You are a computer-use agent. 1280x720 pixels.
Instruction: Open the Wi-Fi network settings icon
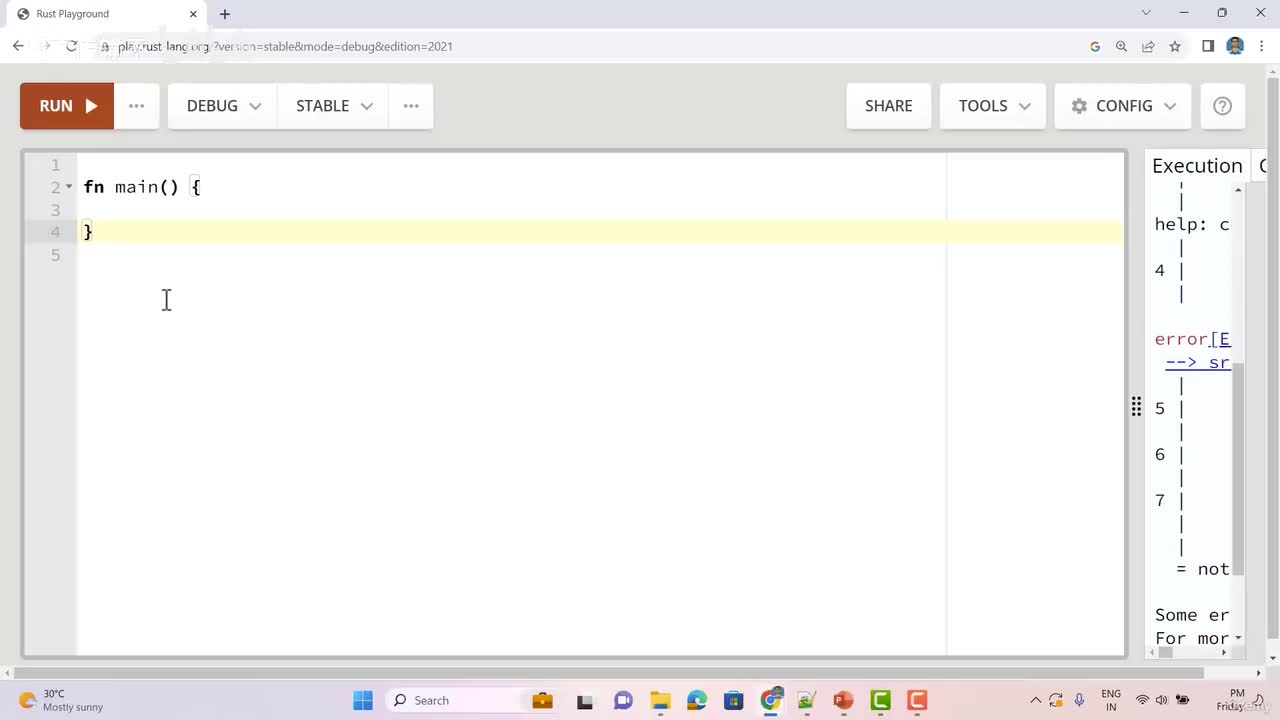(1142, 700)
